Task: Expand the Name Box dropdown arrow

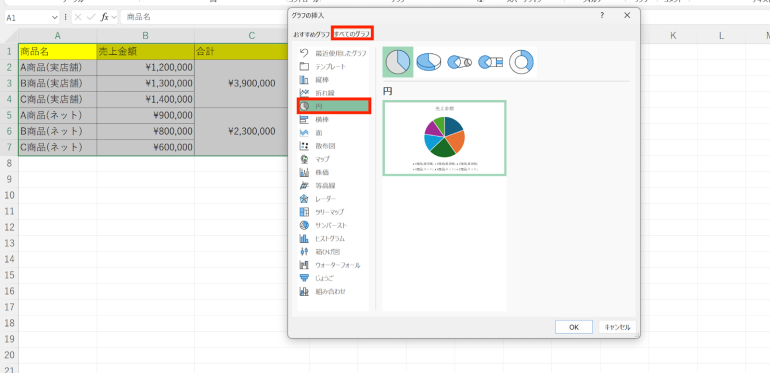Action: coord(54,17)
